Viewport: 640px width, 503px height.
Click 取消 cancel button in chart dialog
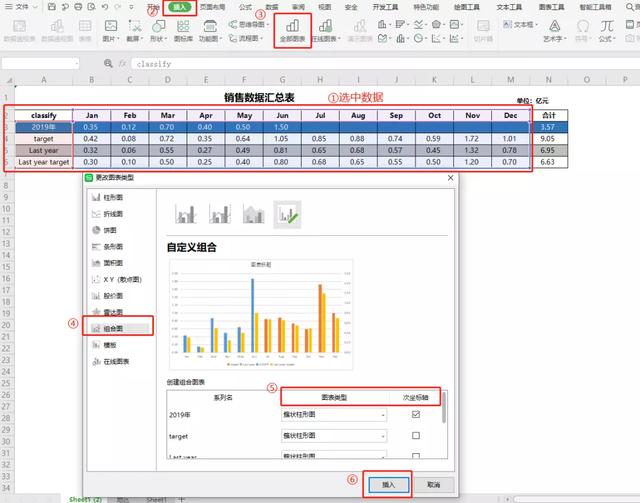(x=433, y=485)
